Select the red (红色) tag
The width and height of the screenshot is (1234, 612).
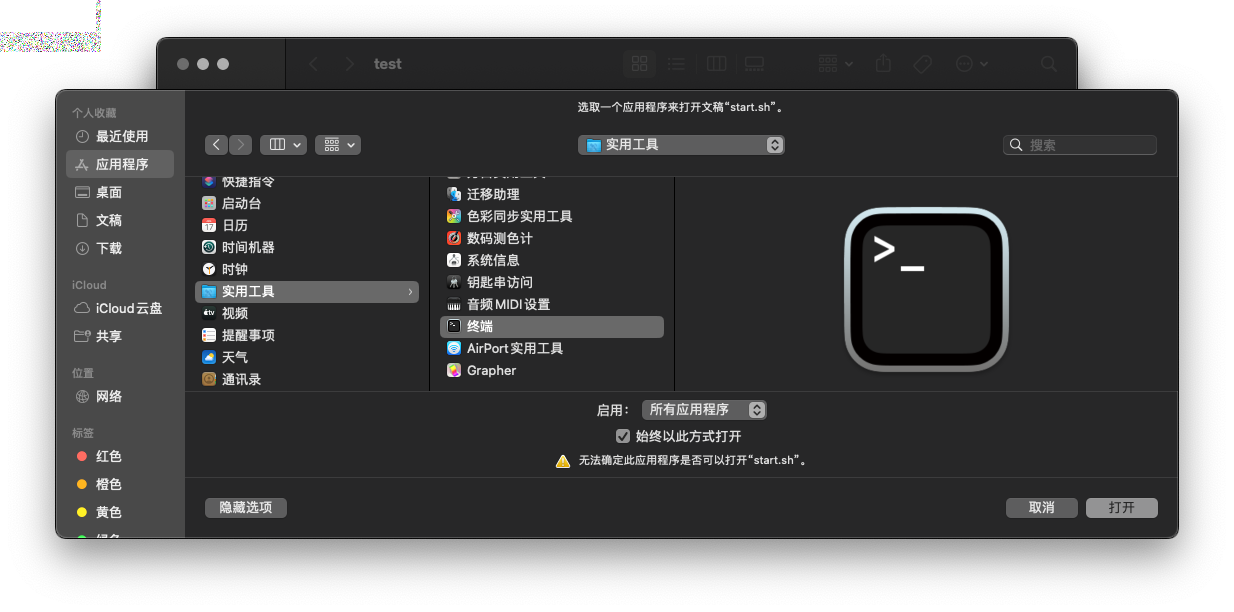pos(120,456)
